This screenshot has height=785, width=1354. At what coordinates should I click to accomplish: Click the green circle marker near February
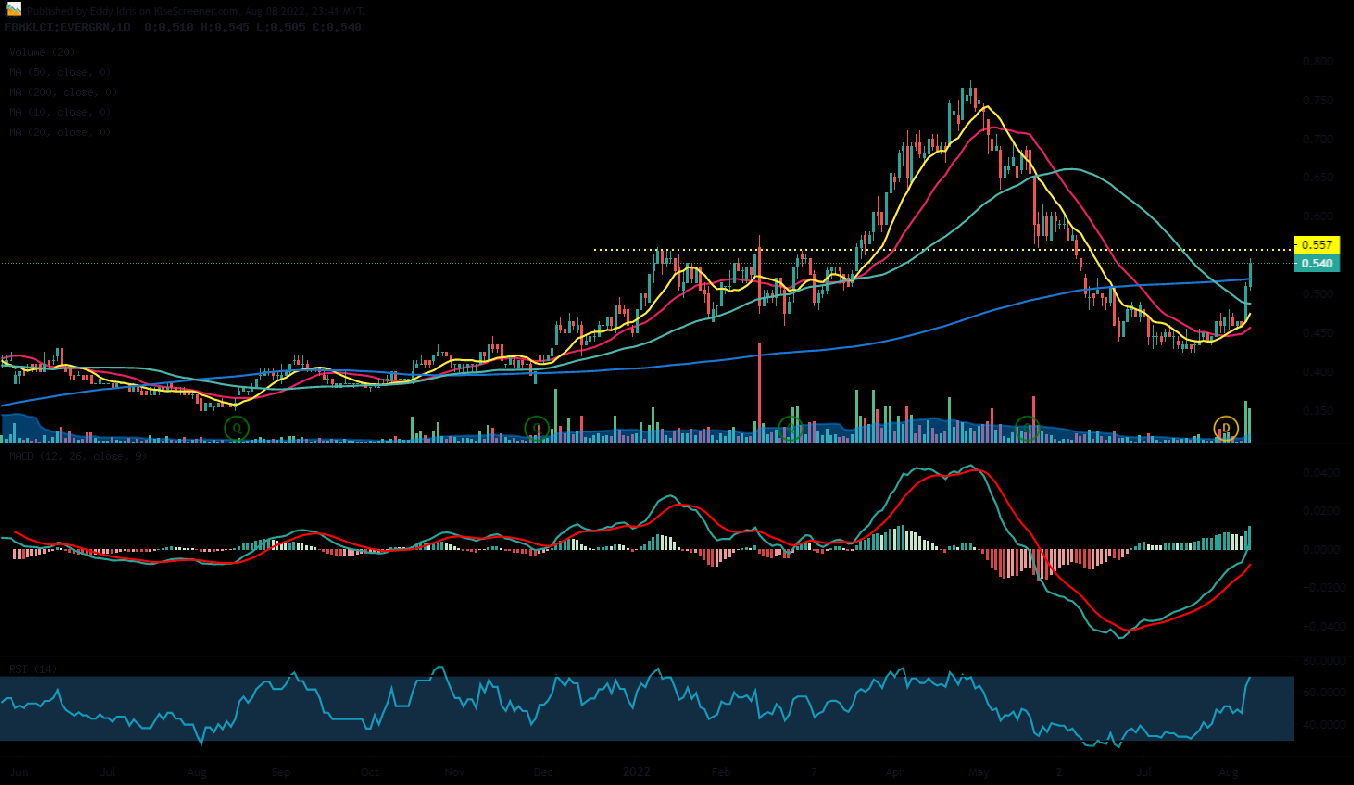tap(791, 428)
